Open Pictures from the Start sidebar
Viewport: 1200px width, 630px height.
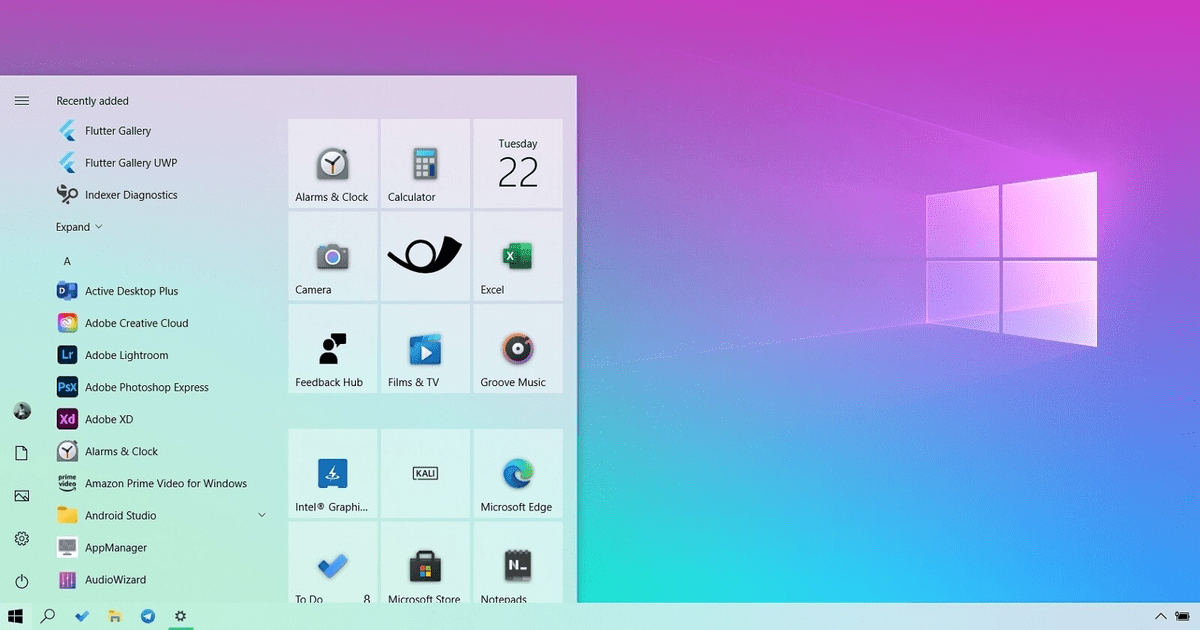[x=21, y=495]
